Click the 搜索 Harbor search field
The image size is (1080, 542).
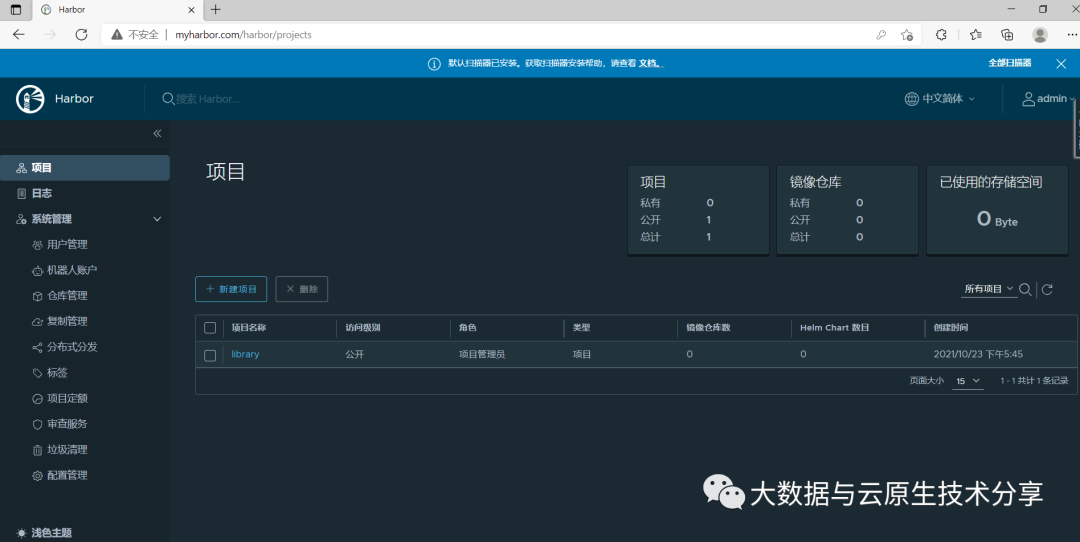tap(208, 99)
